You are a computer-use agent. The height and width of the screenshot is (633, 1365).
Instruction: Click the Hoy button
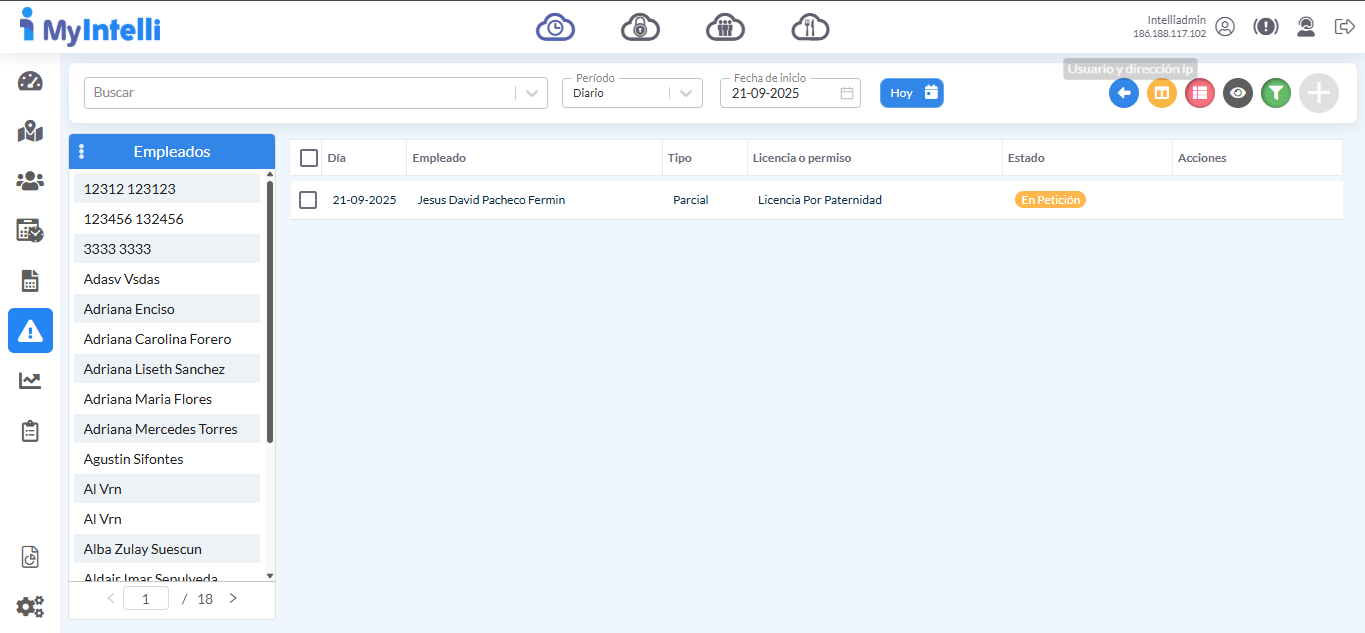[x=911, y=93]
